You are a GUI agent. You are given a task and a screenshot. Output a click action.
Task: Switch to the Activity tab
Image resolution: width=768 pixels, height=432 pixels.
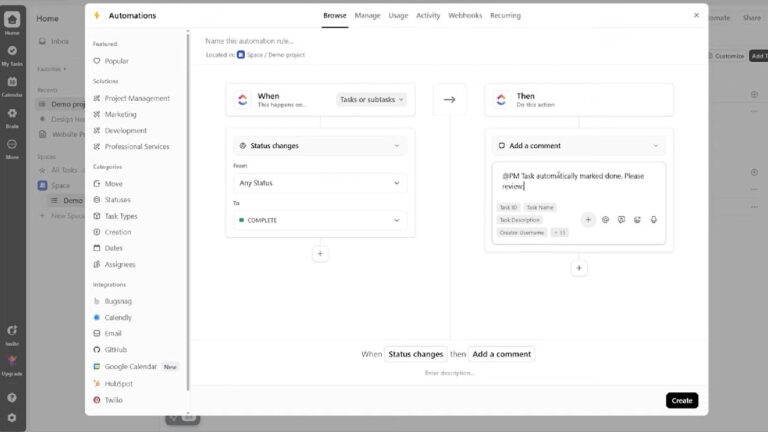pyautogui.click(x=428, y=16)
